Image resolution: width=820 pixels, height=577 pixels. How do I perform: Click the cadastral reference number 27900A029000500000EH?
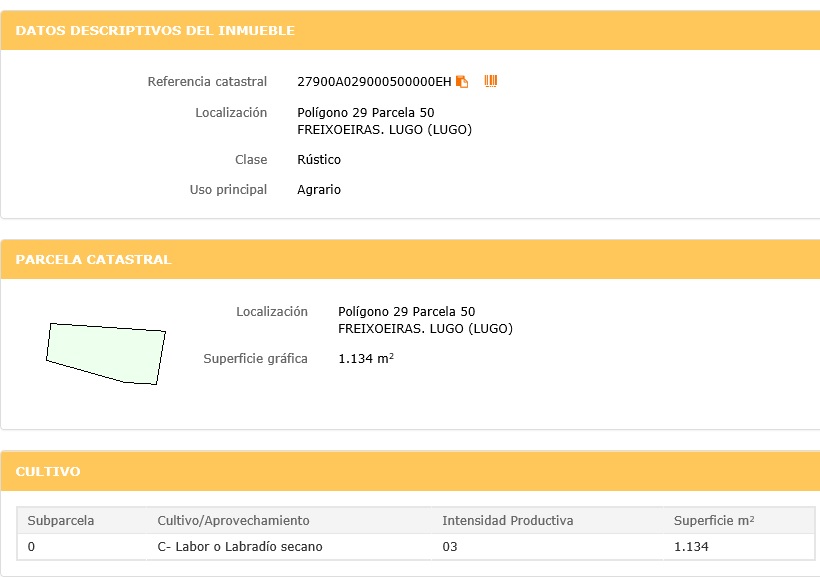coord(374,81)
